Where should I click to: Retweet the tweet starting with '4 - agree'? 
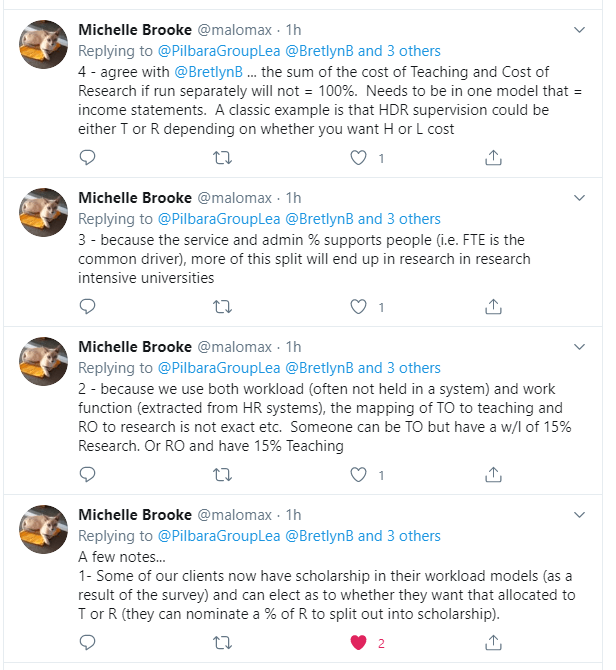pos(223,158)
